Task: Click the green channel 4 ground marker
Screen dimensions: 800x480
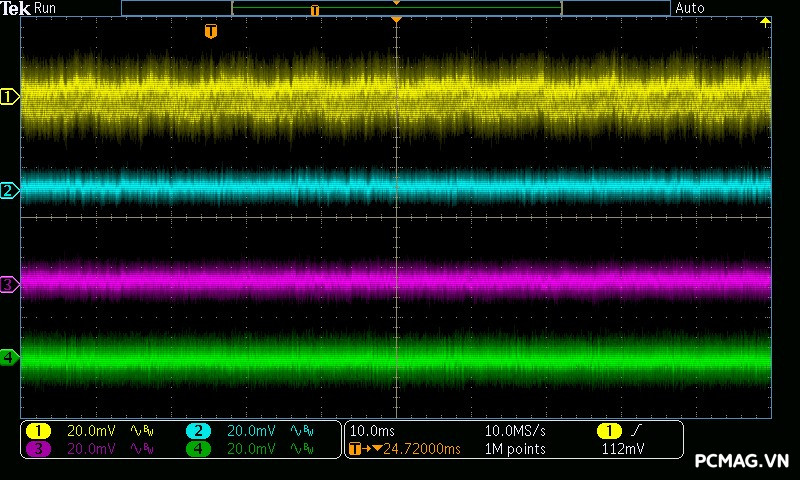Action: (9, 357)
